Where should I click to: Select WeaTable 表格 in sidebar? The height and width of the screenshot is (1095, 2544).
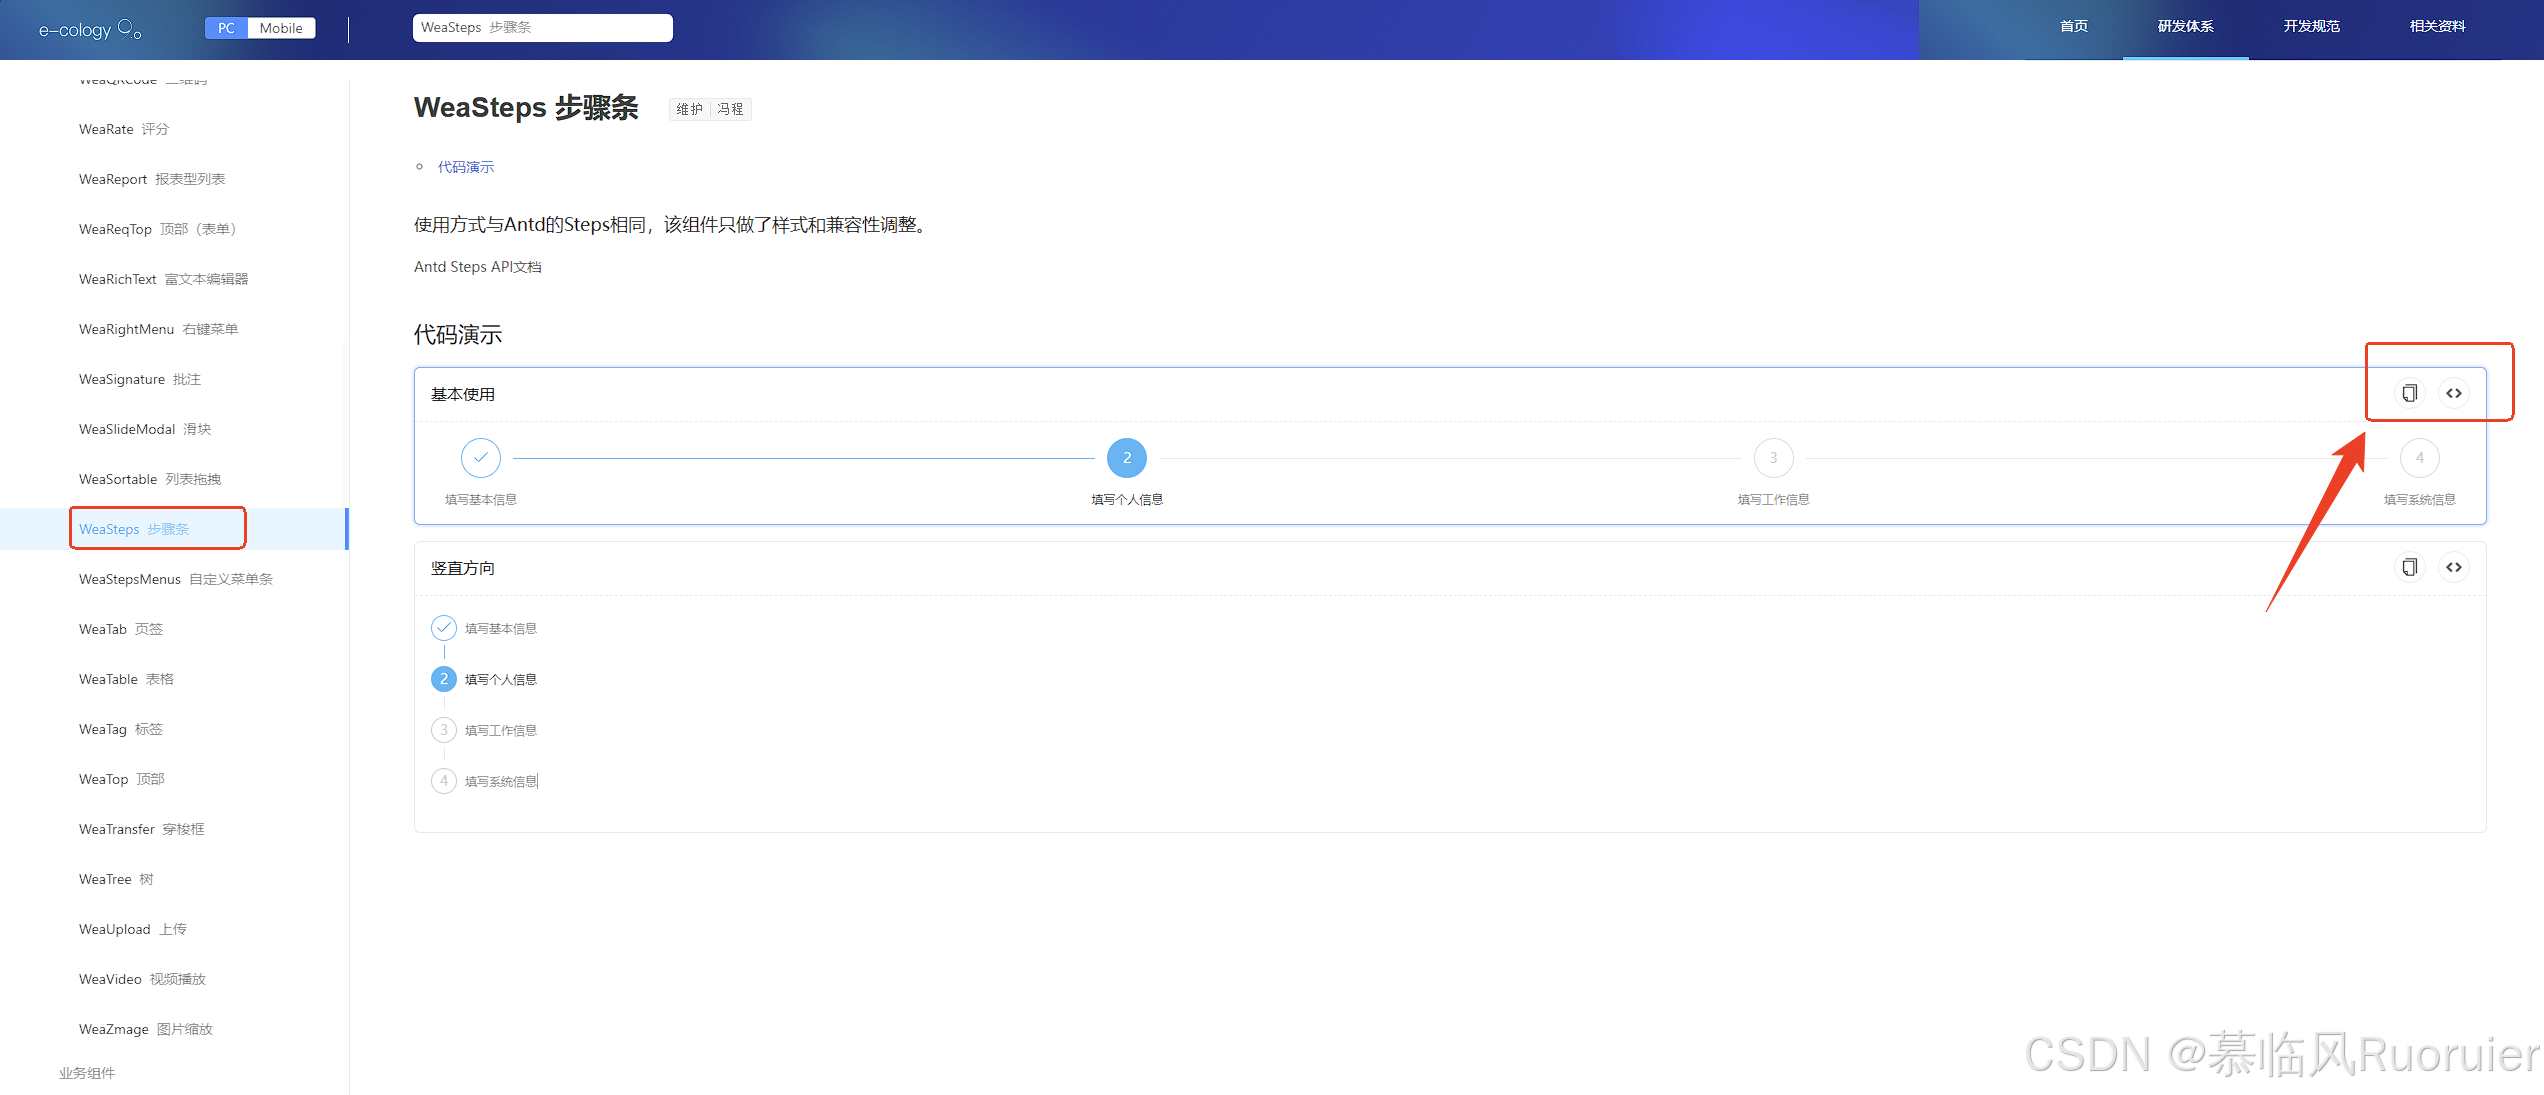click(x=126, y=679)
